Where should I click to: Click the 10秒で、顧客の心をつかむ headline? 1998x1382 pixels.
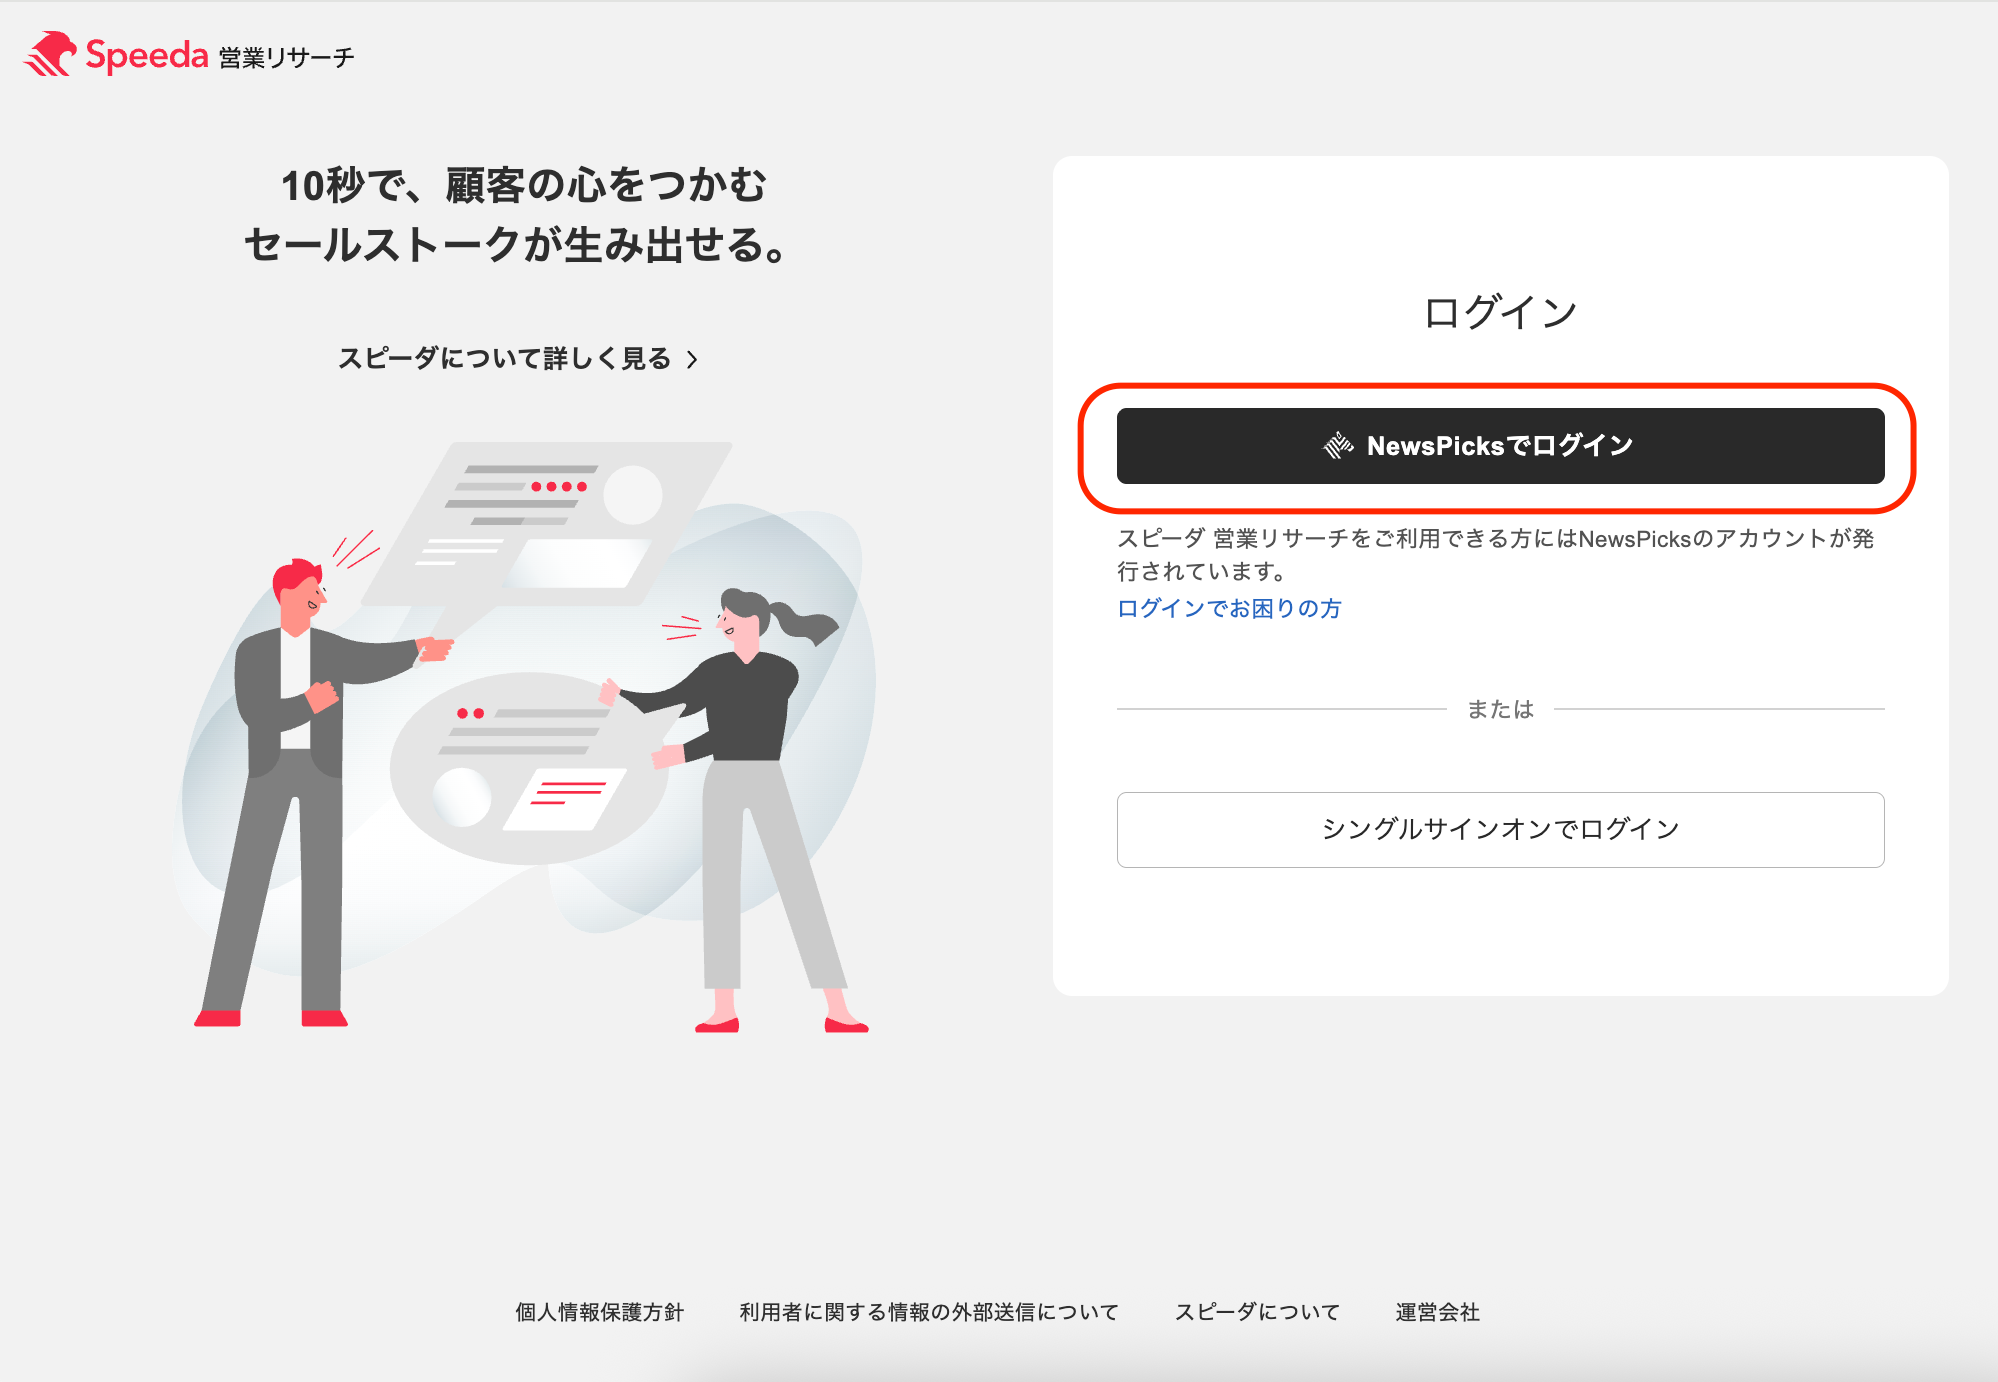pos(523,186)
